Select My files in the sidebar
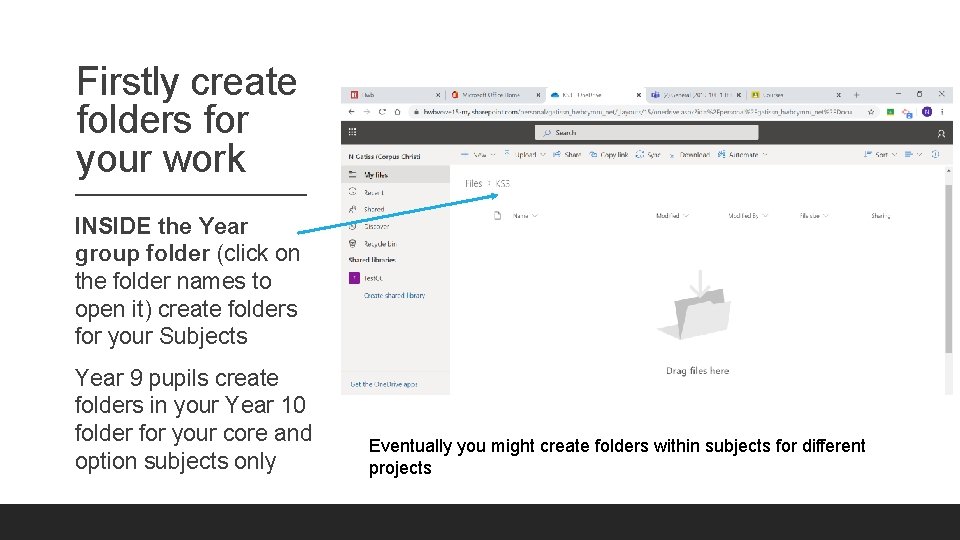 tap(395, 174)
